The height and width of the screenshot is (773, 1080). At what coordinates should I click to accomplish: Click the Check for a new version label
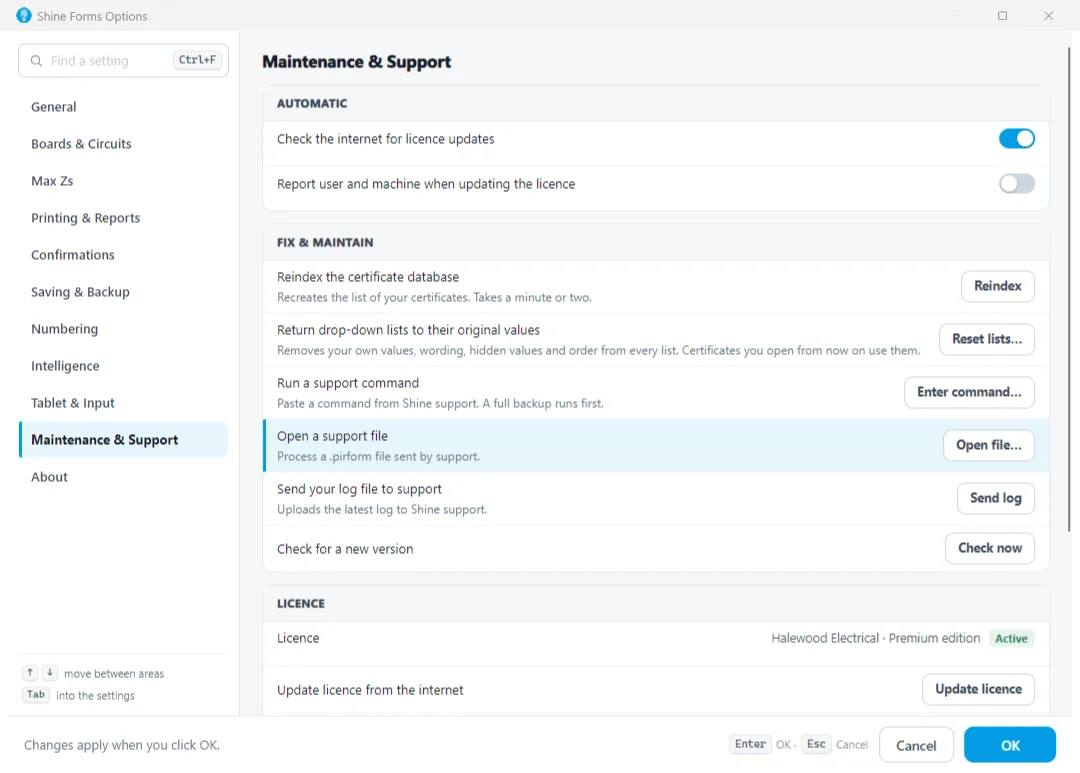pos(345,549)
